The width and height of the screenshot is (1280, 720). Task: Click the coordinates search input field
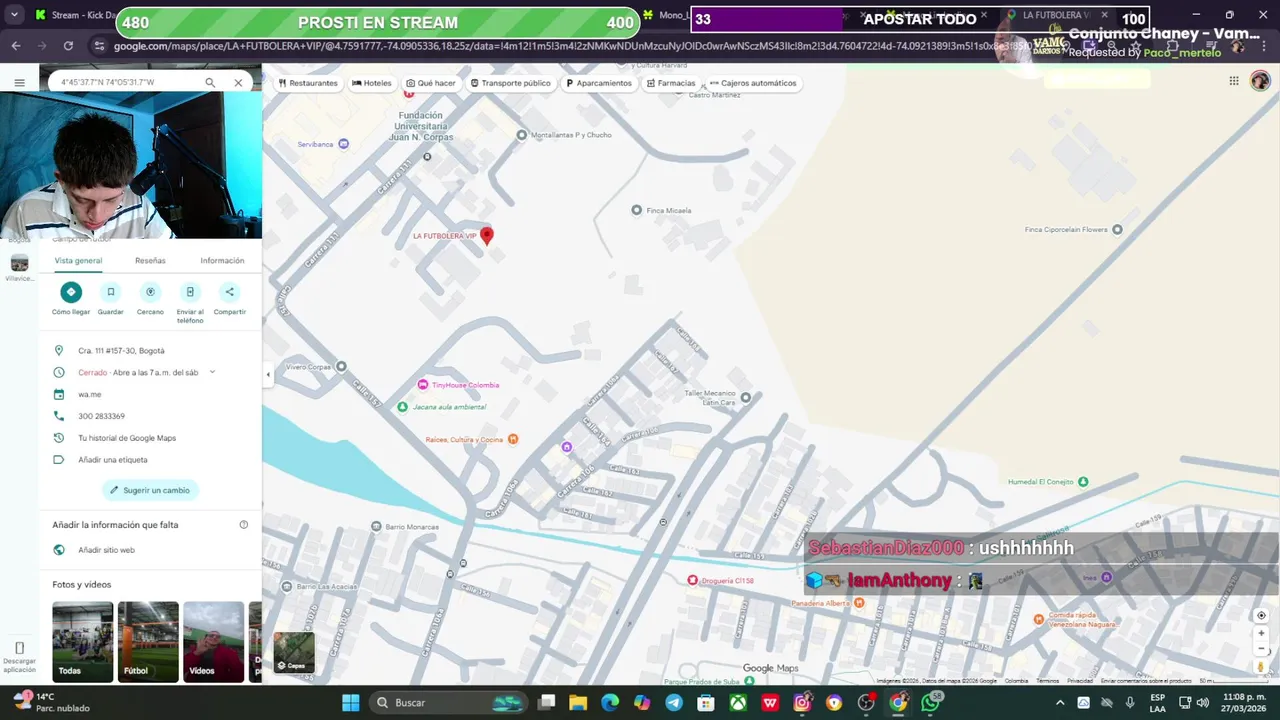[x=125, y=82]
